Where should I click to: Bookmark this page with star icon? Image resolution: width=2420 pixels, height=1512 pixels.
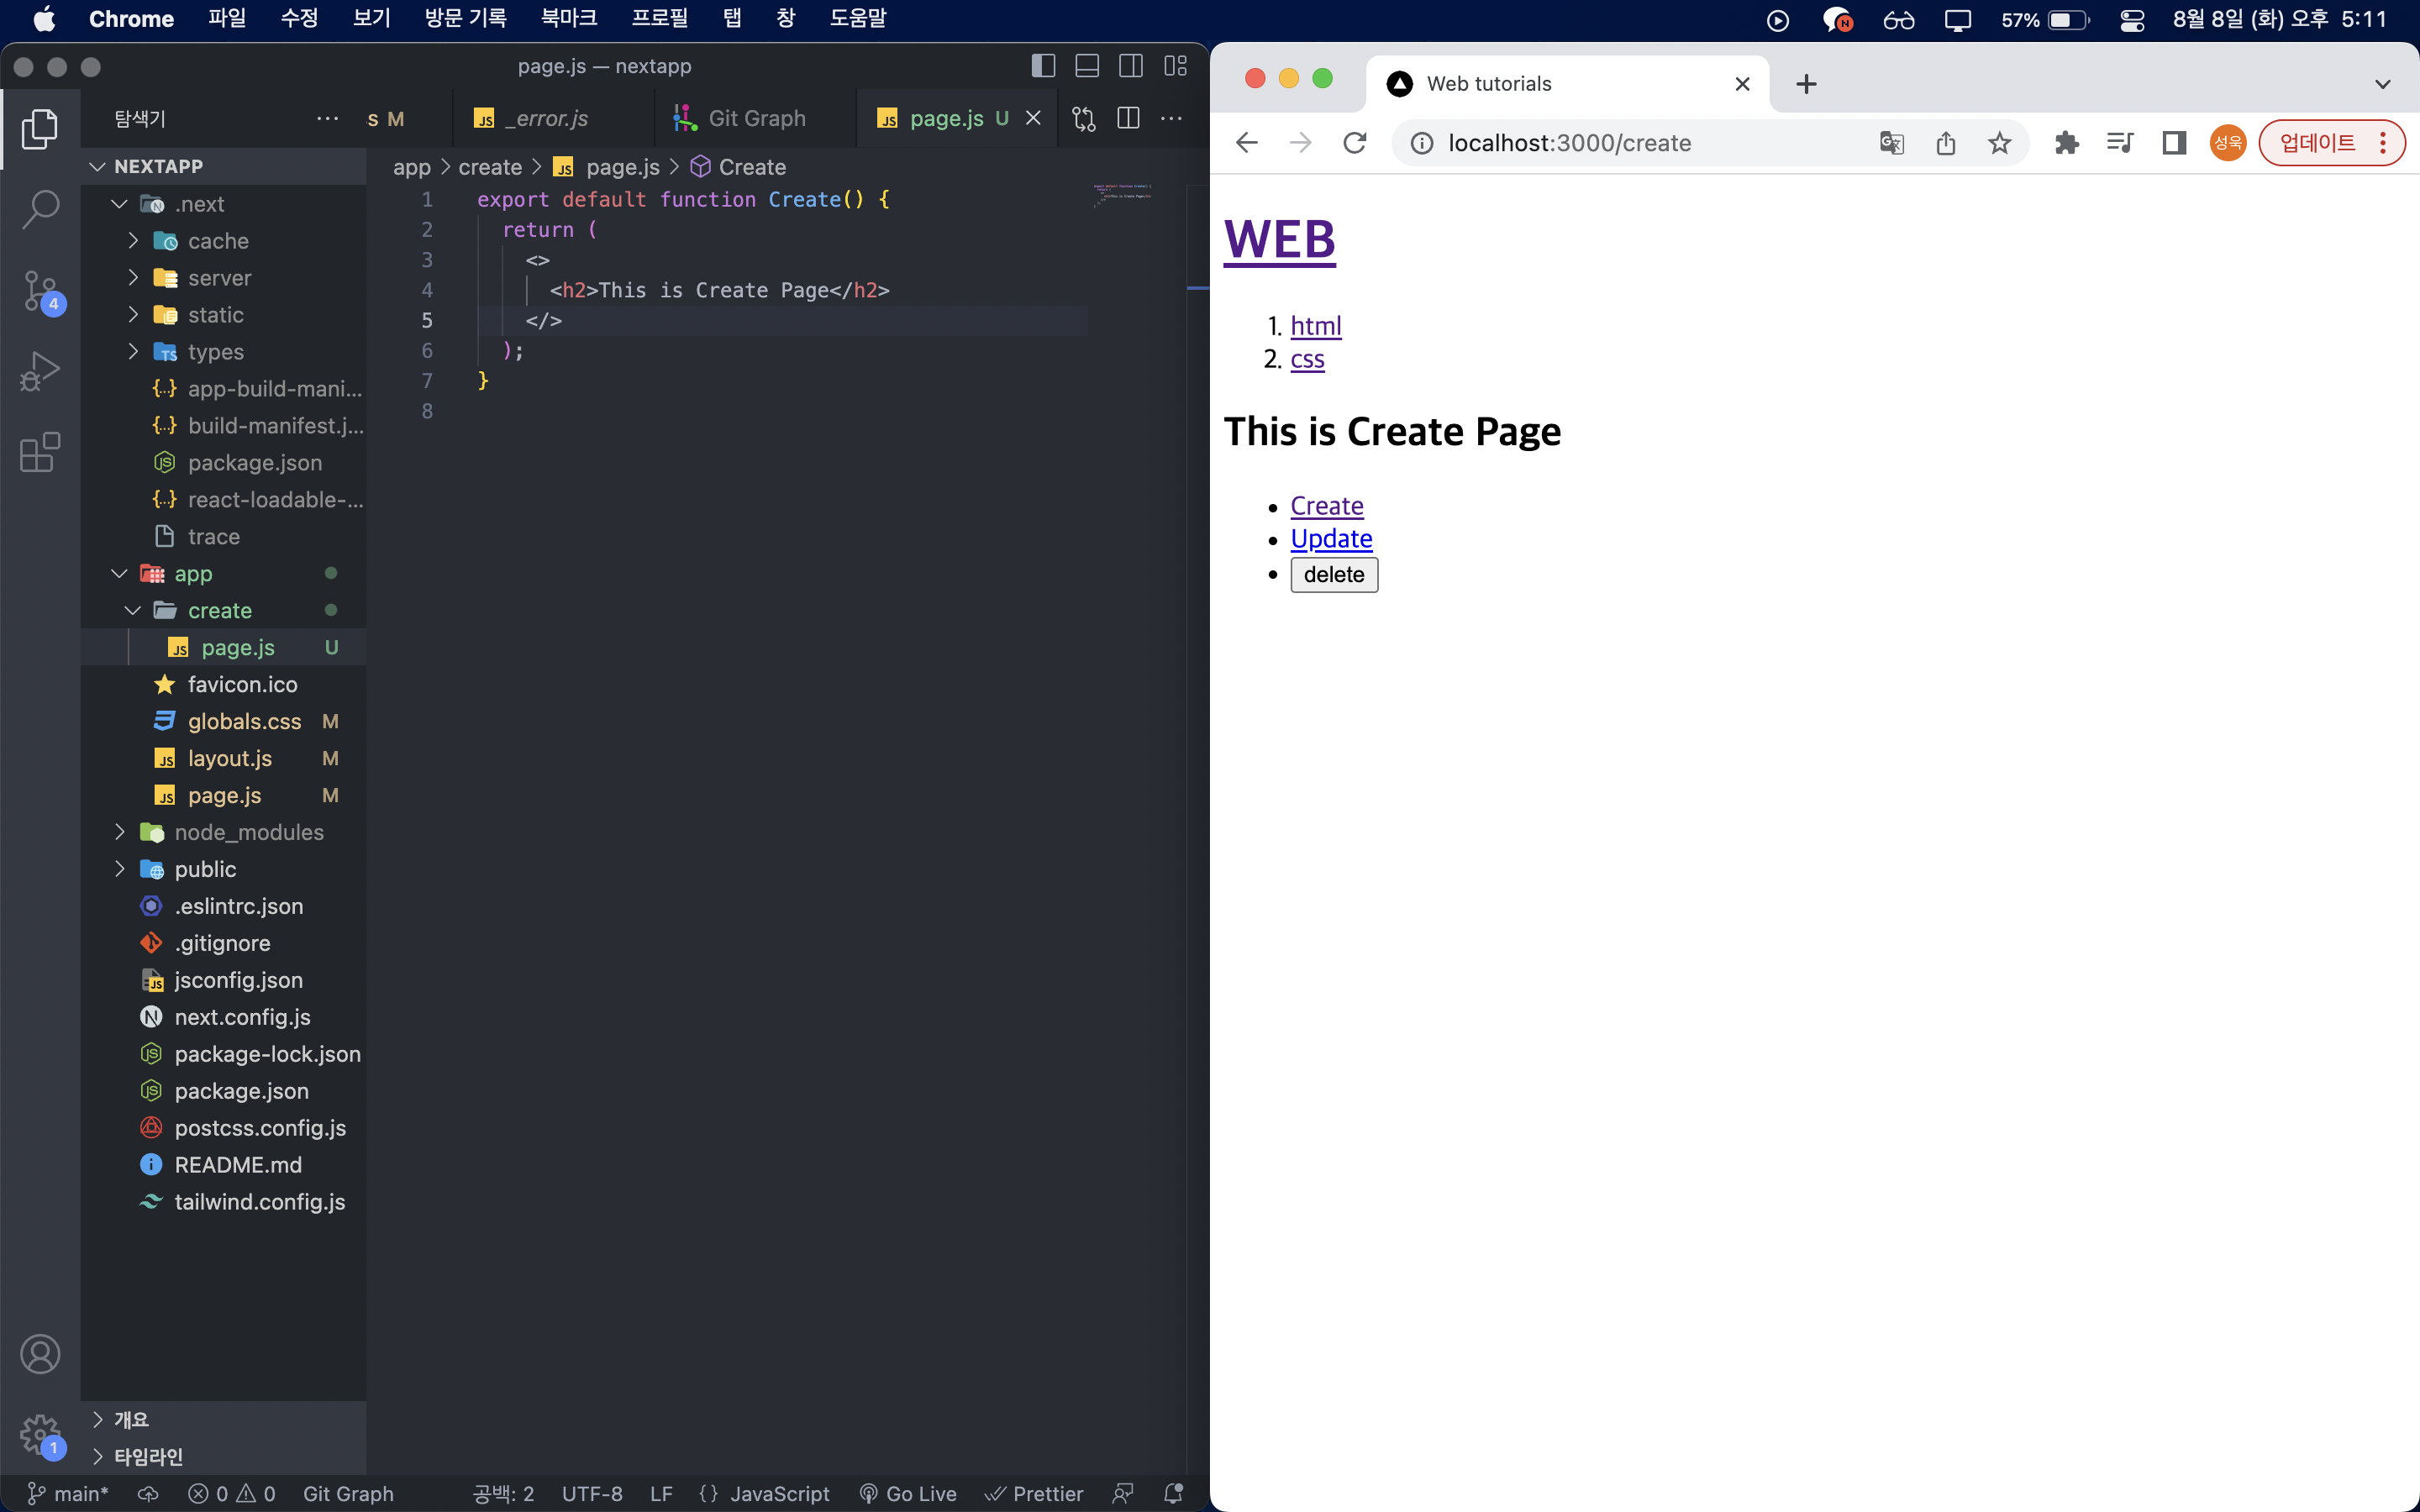1999,143
